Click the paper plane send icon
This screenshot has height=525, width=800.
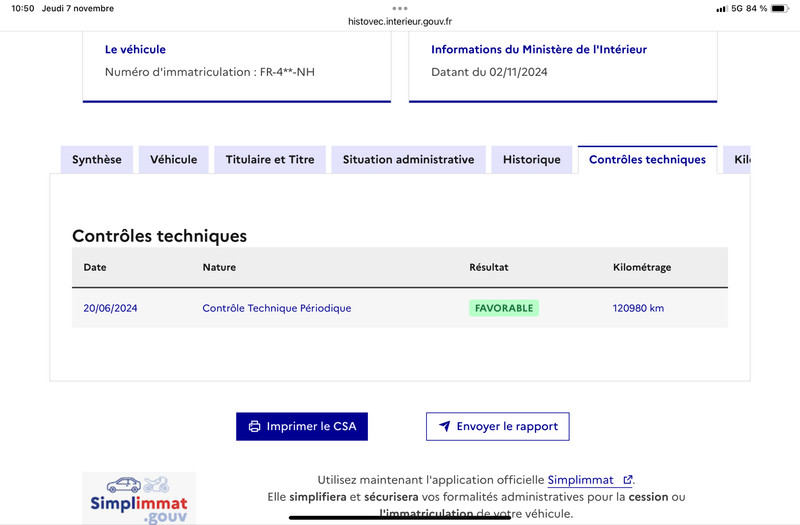point(444,426)
